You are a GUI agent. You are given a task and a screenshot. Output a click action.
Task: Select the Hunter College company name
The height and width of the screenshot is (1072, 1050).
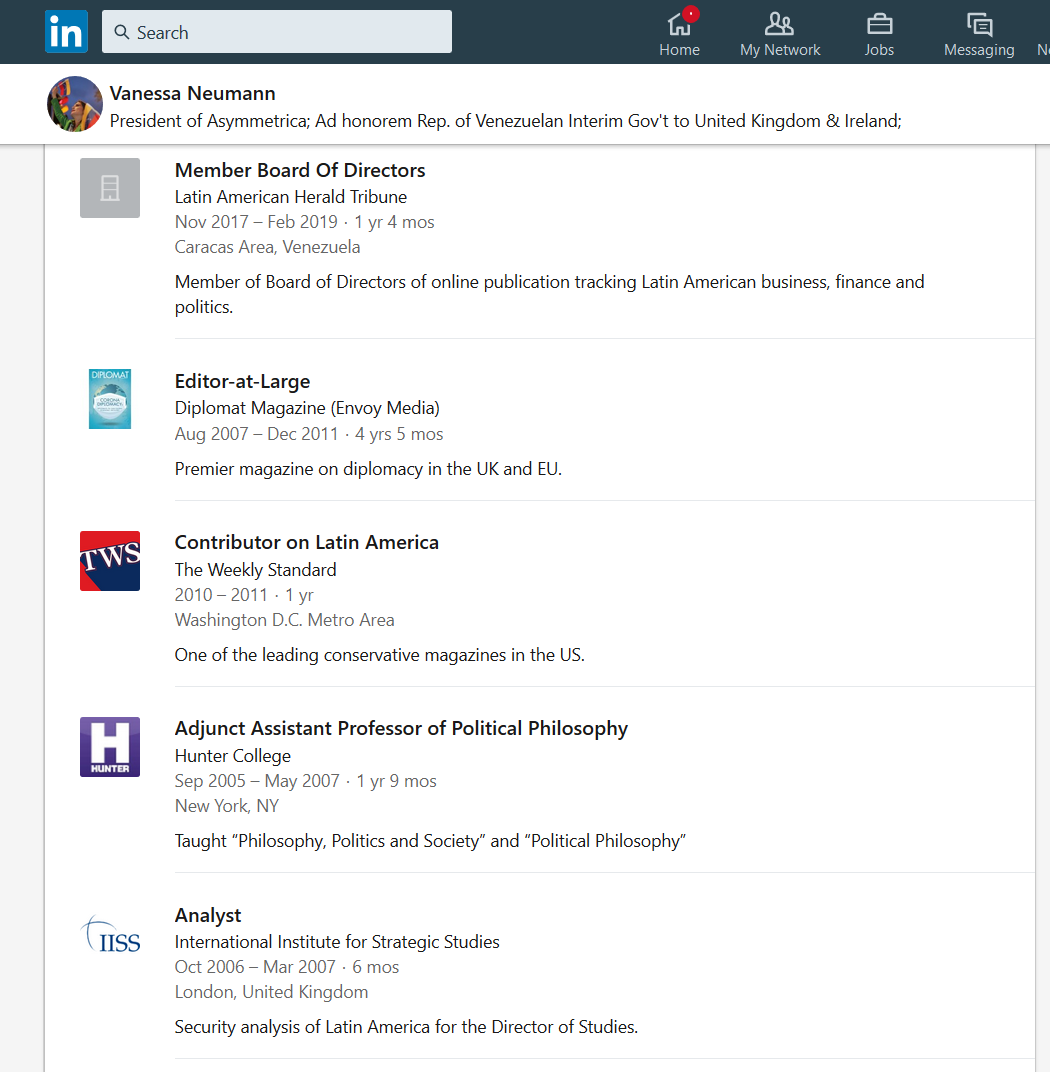[233, 756]
